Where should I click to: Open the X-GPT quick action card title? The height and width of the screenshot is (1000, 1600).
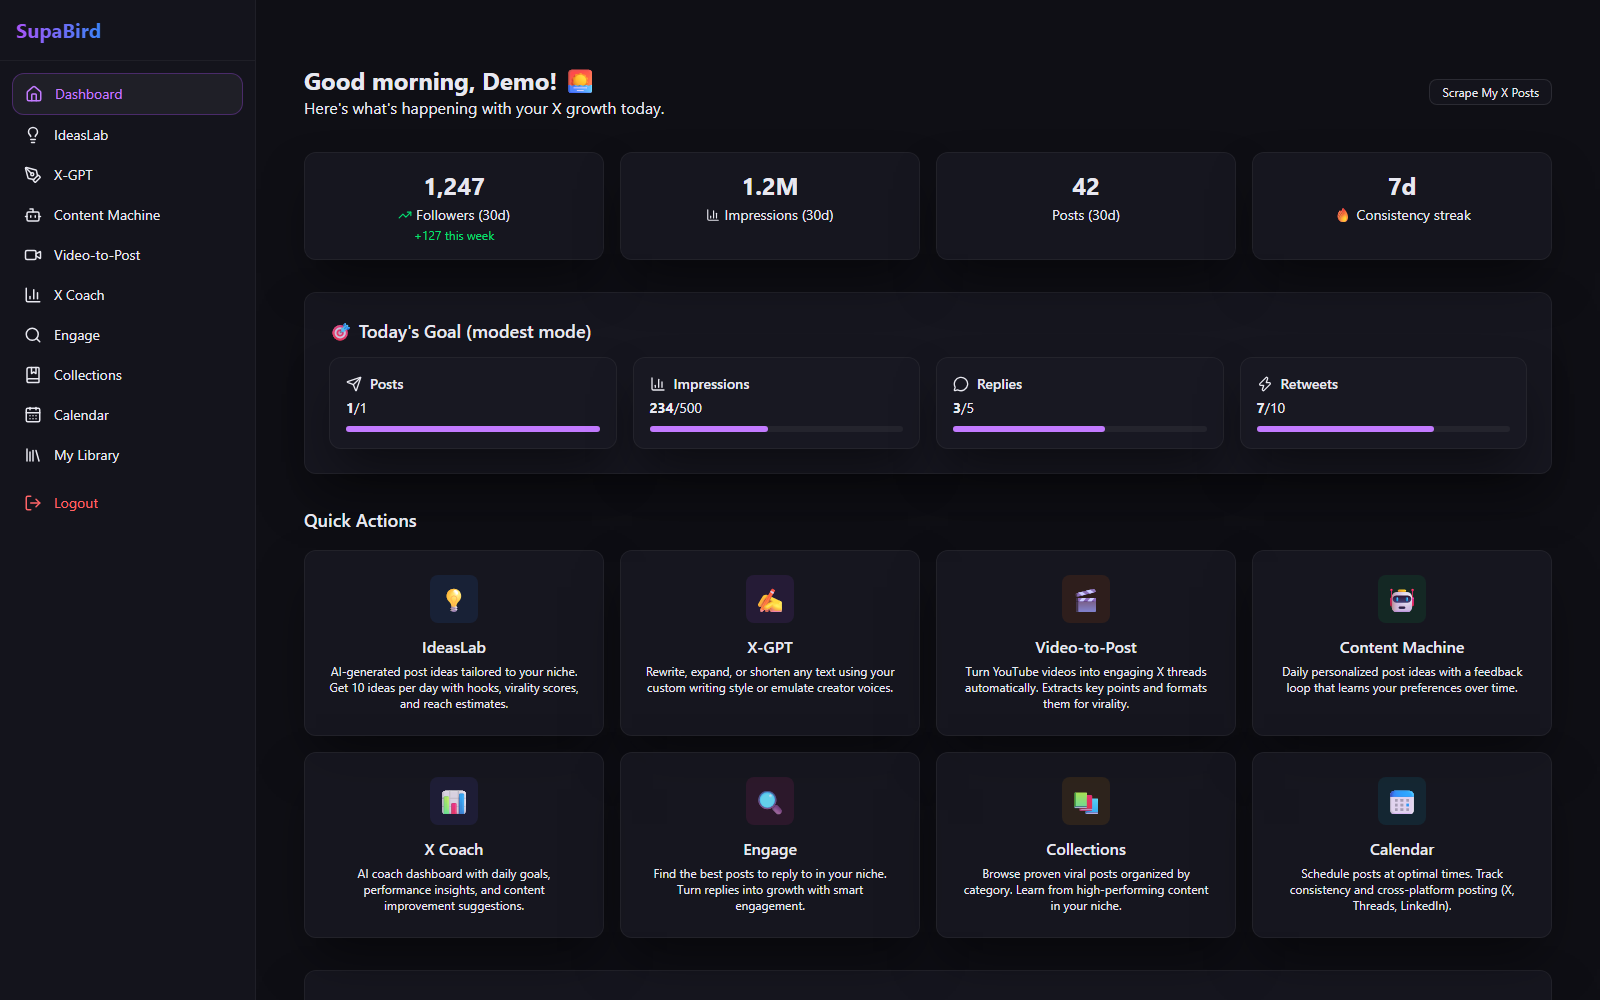point(770,648)
